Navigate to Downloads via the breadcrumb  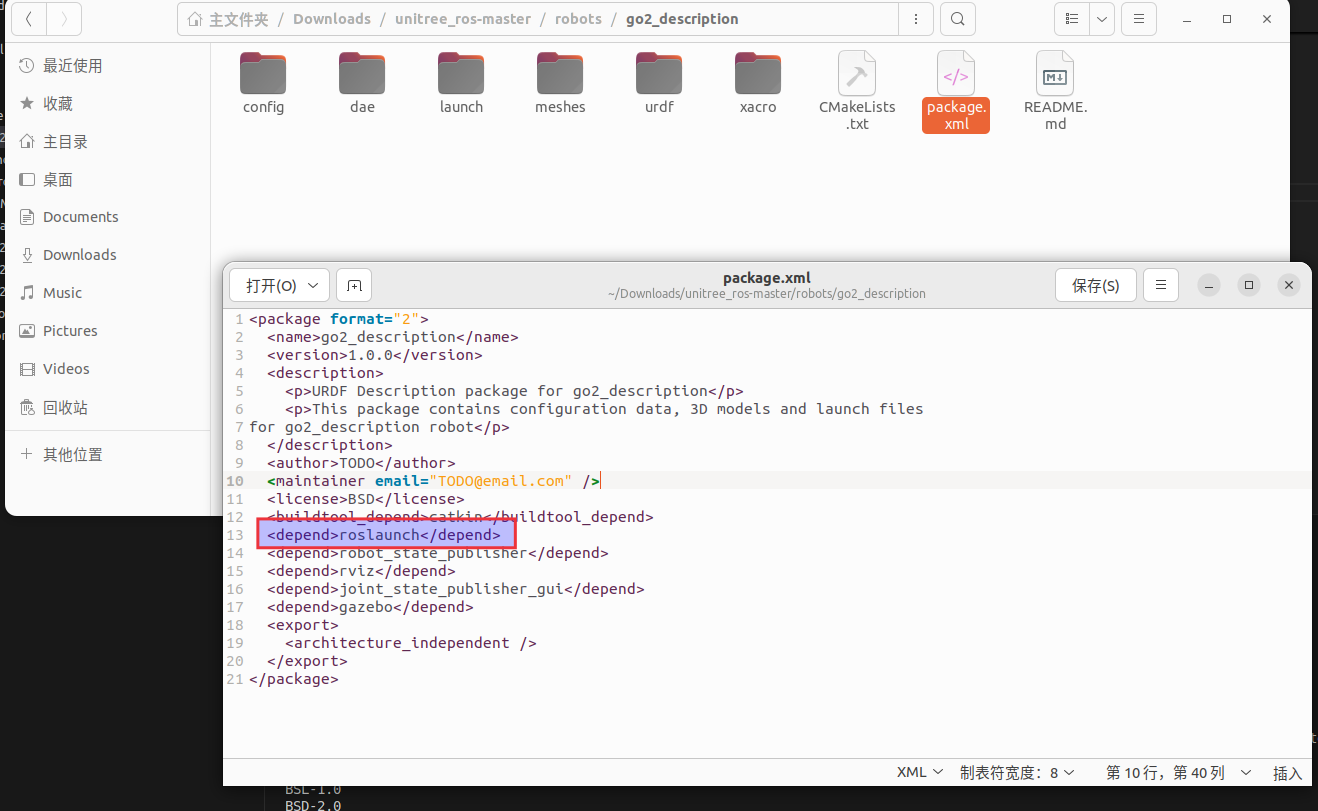coord(331,18)
